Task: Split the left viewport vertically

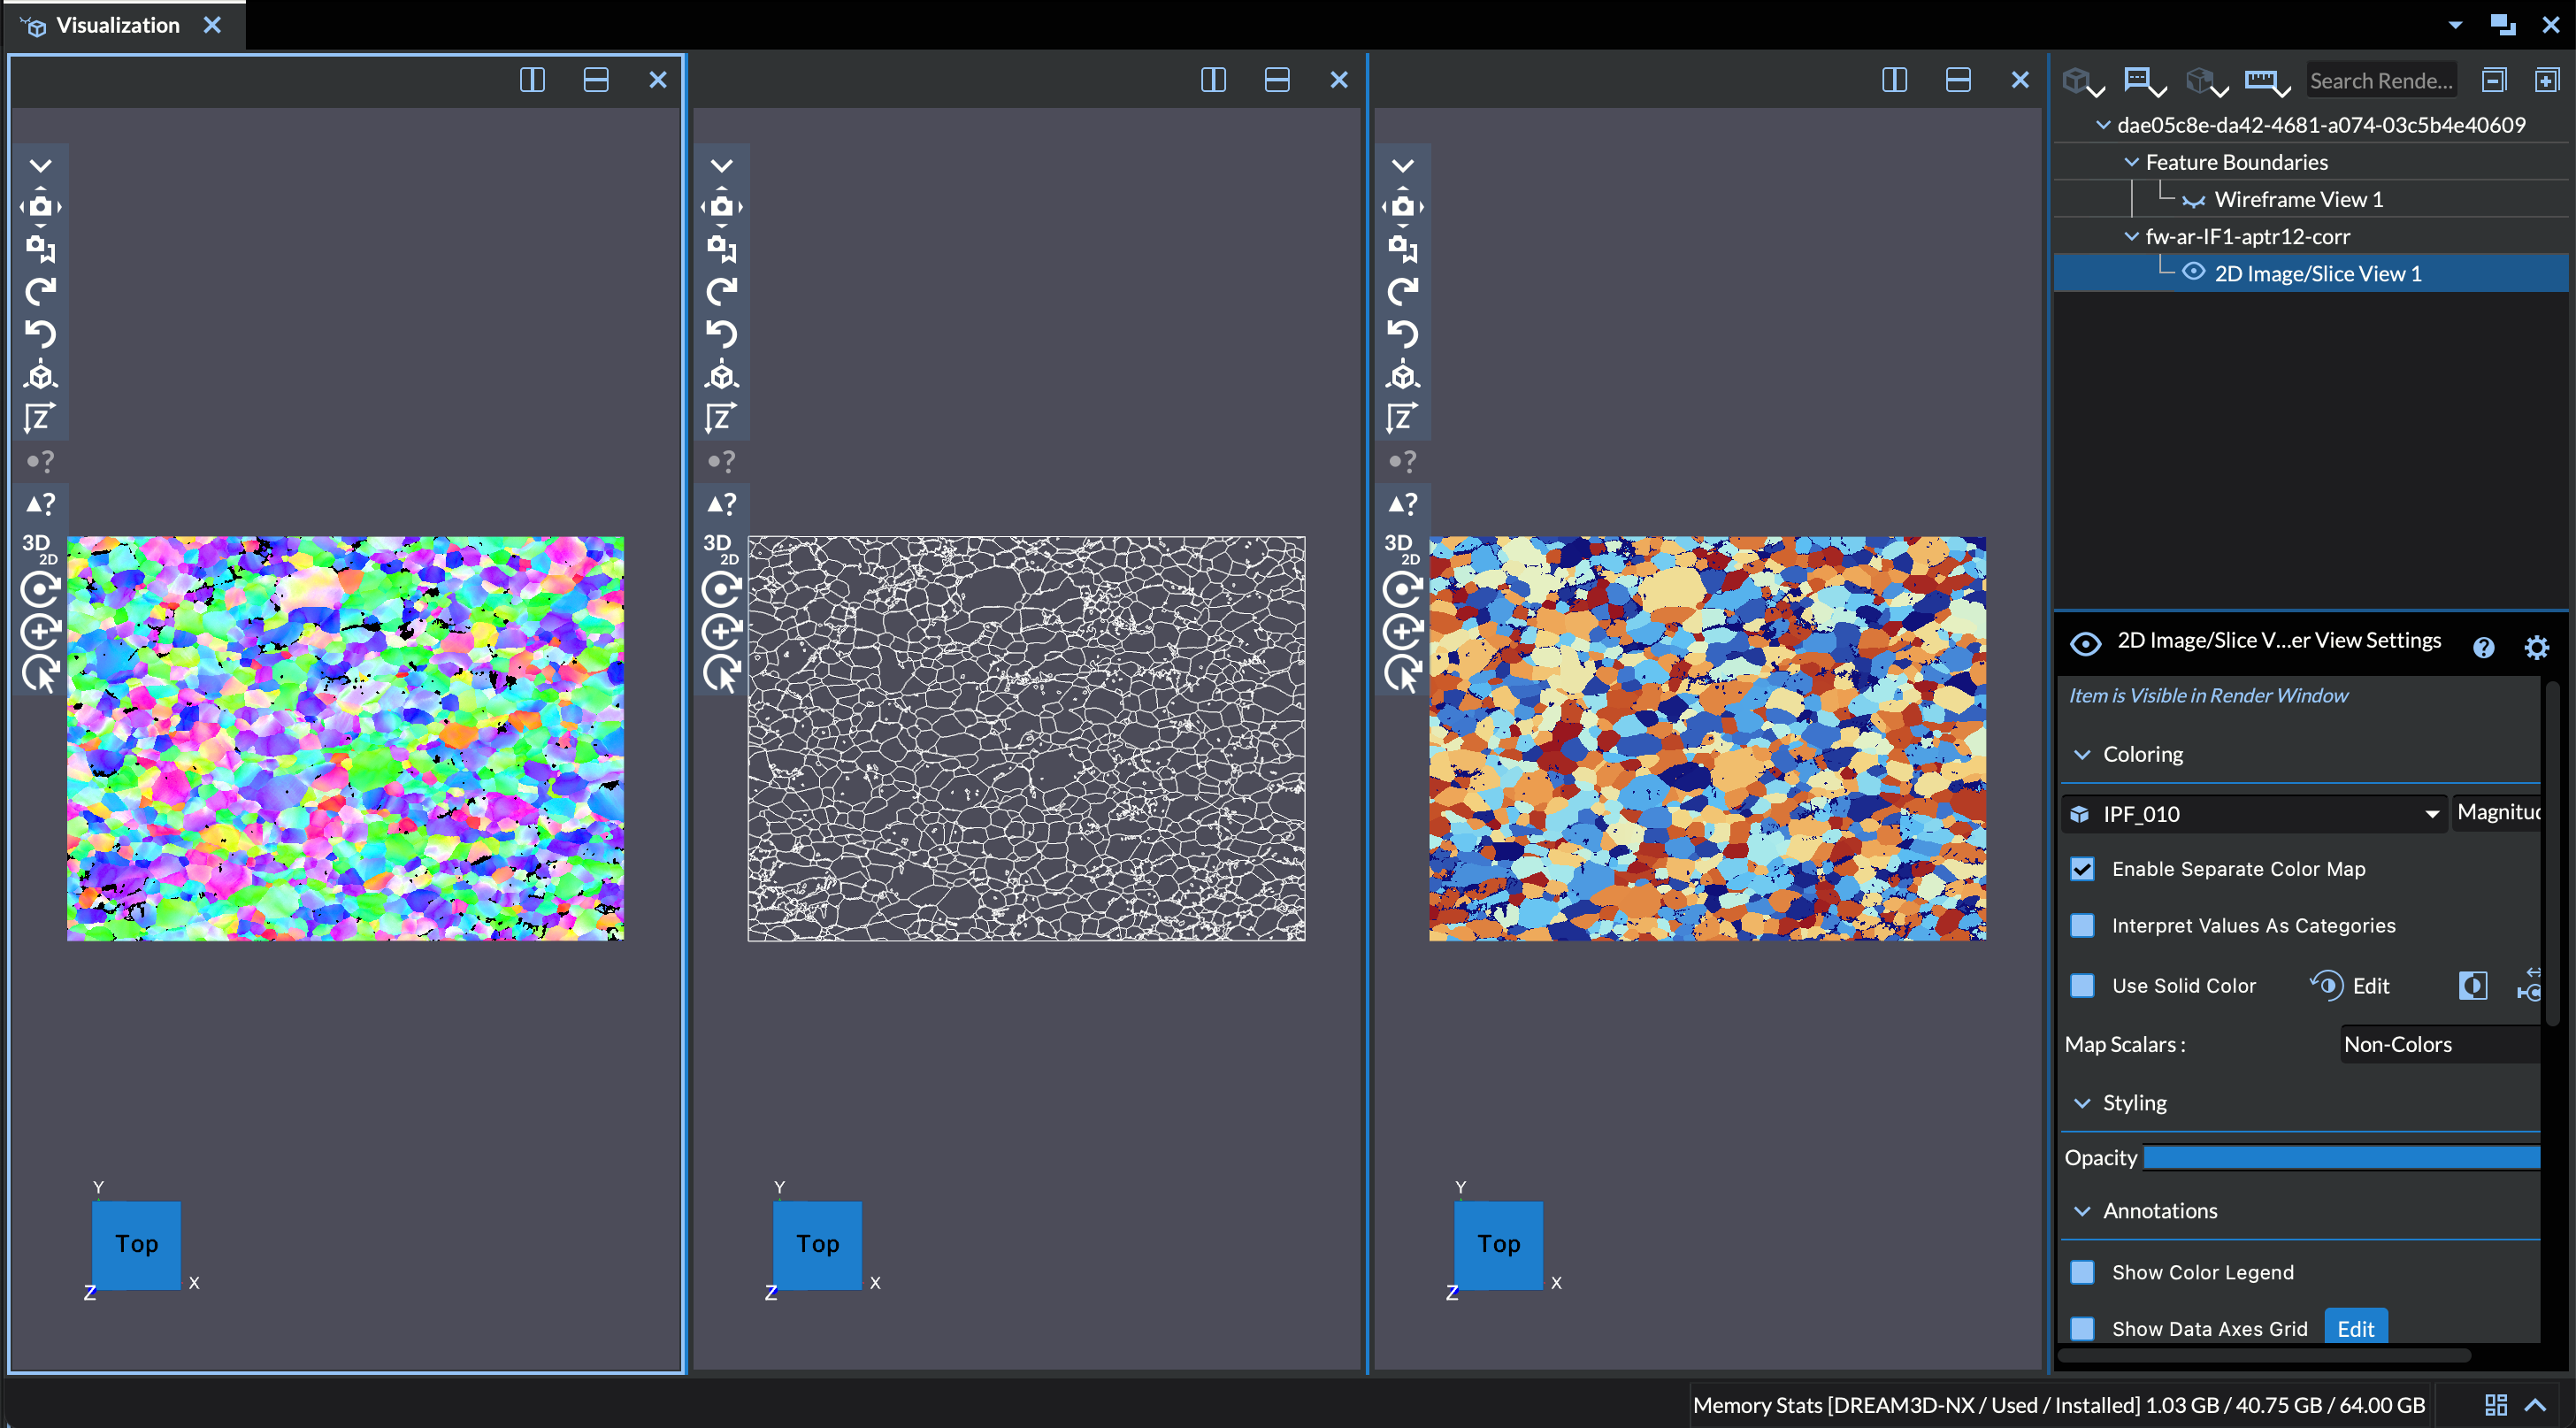Action: click(532, 80)
